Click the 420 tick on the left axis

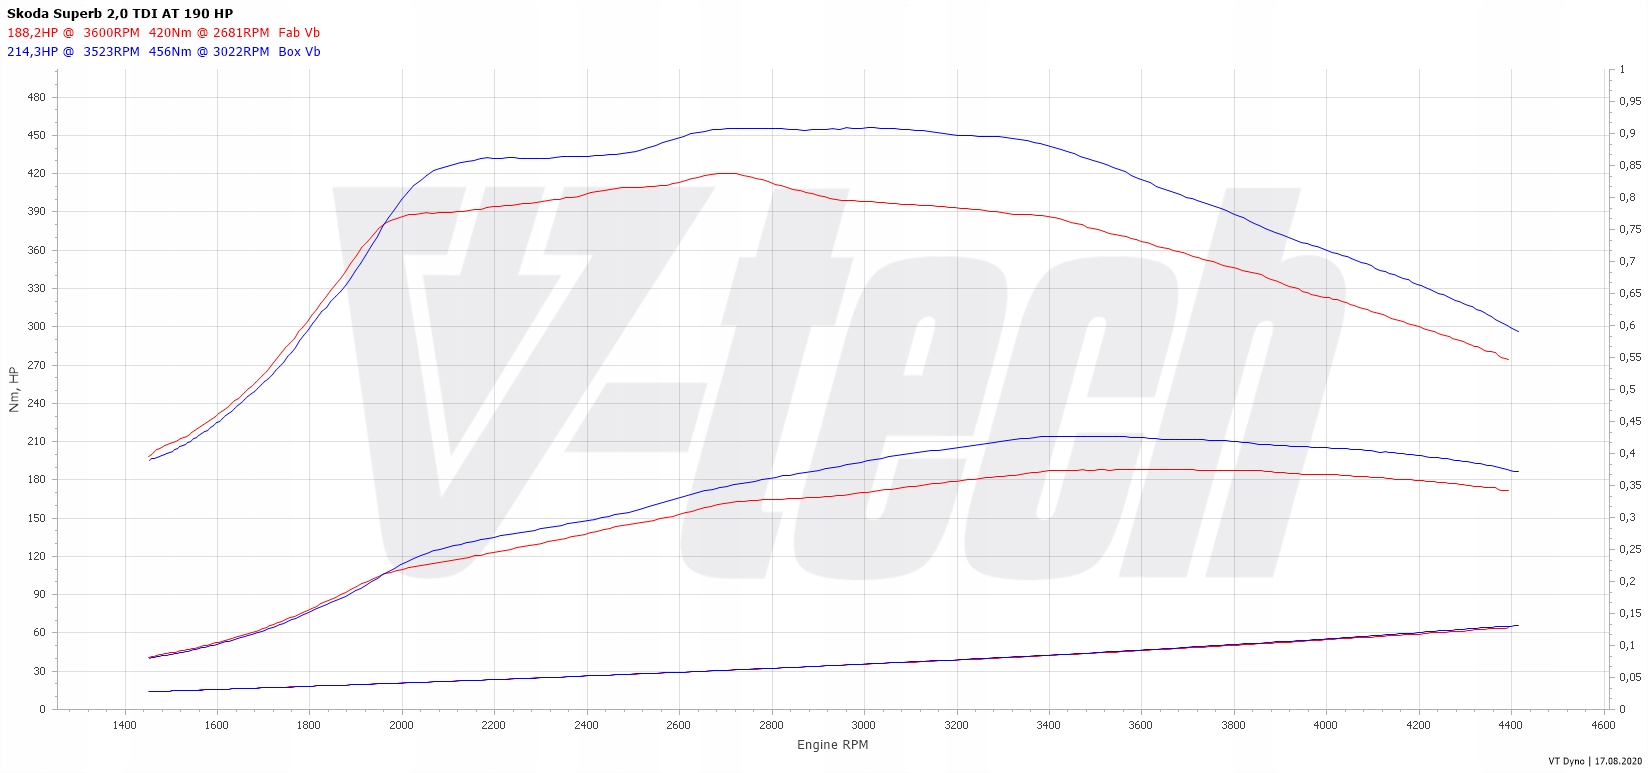[x=36, y=173]
